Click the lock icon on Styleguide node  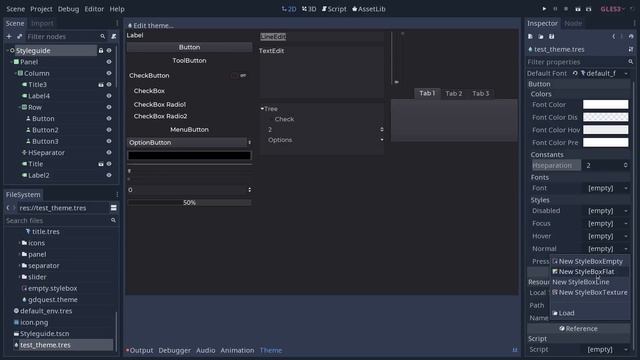(101, 51)
